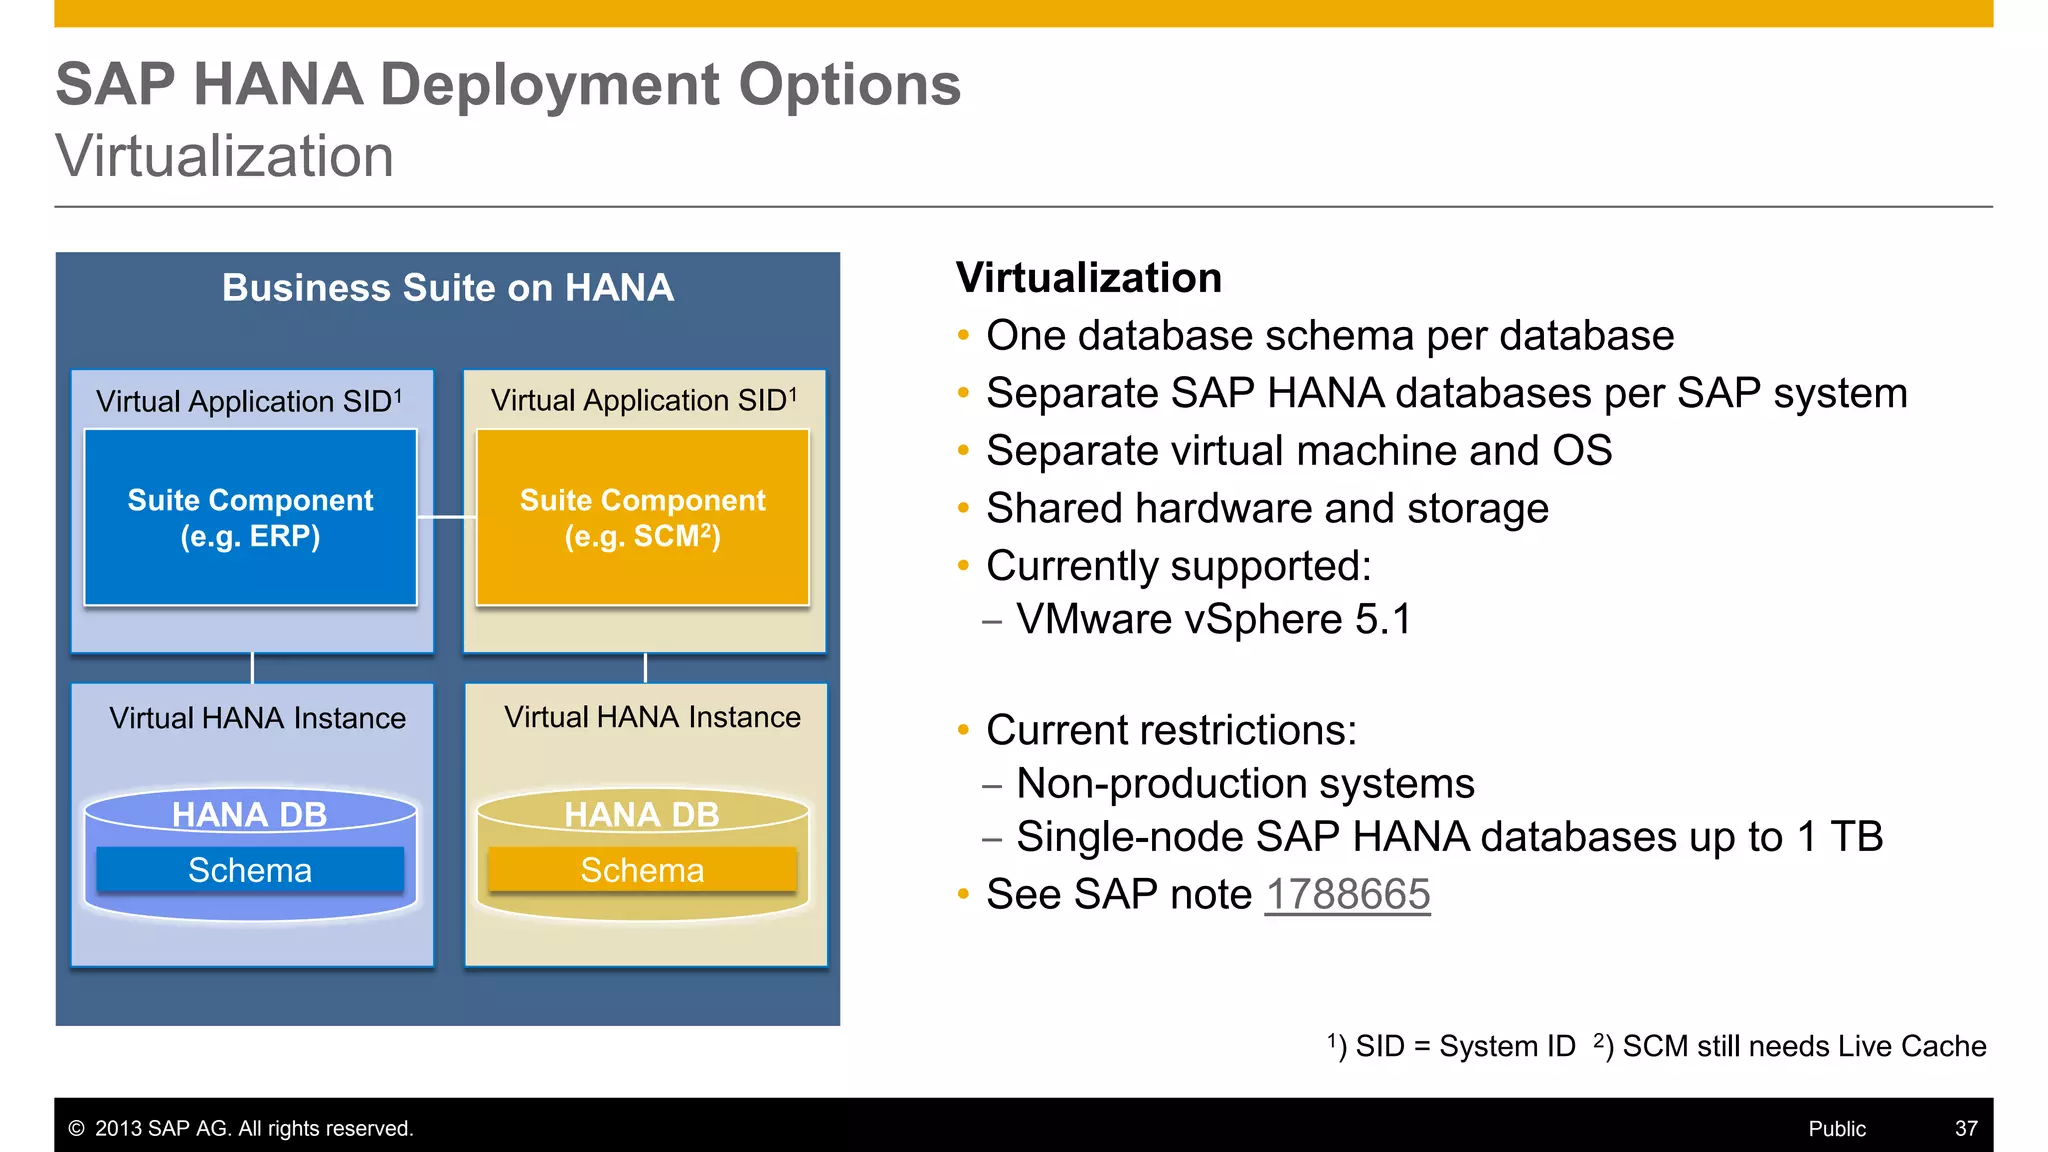
Task: Click 'Separate virtual machine and OS' bullet
Action: 1299,451
